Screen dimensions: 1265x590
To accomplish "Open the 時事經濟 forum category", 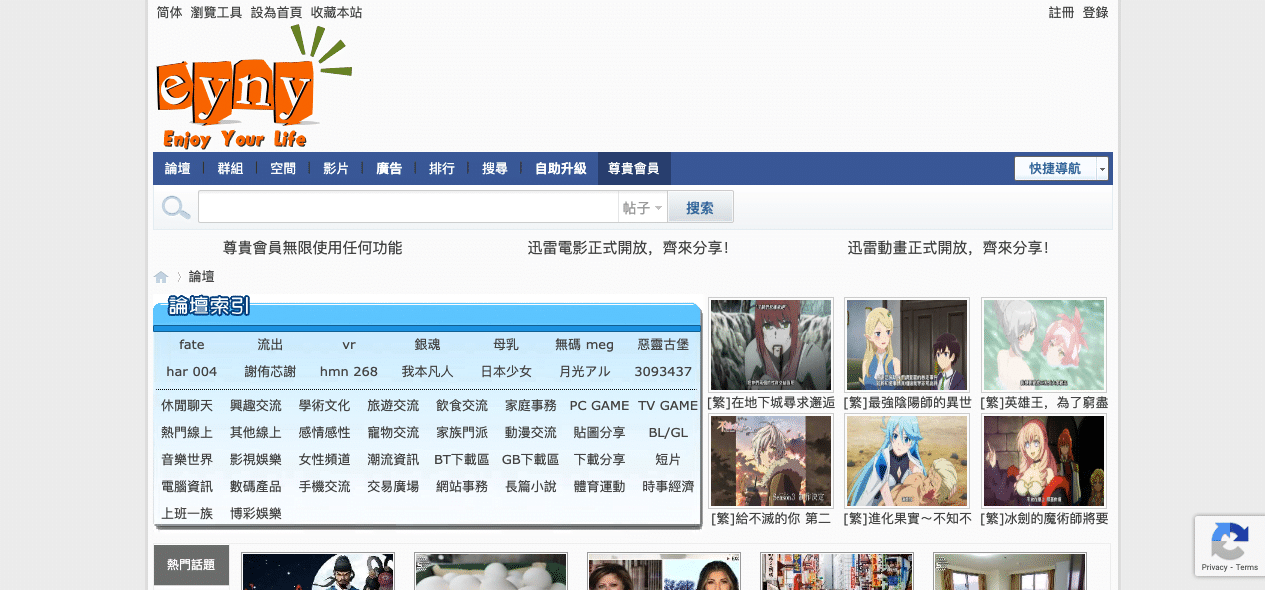I will pyautogui.click(x=668, y=486).
